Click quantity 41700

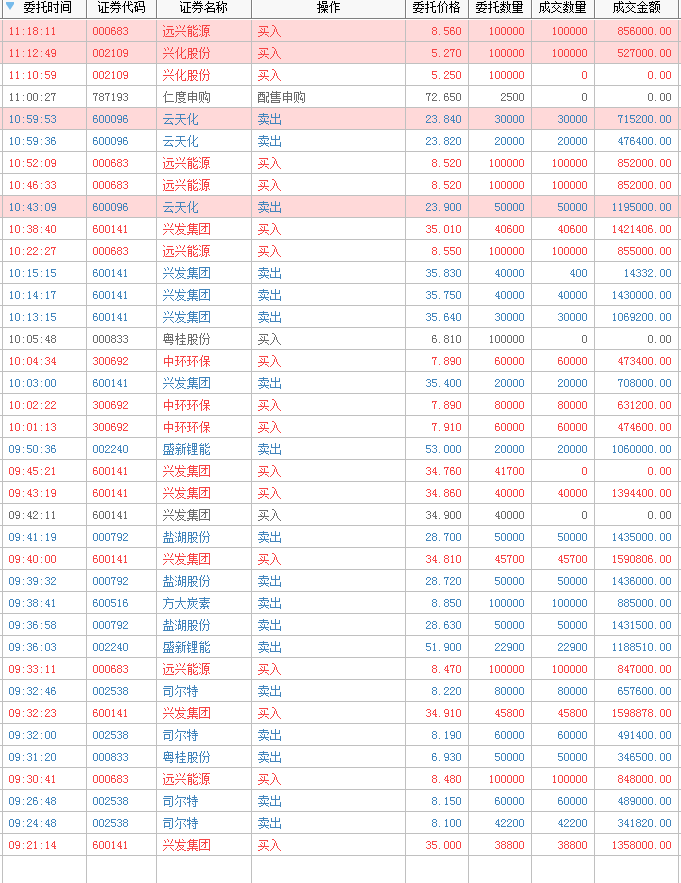point(509,471)
